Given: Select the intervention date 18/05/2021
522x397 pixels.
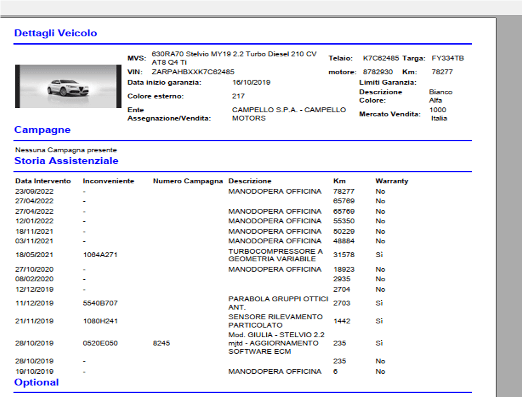Looking at the screenshot, I should [x=34, y=255].
